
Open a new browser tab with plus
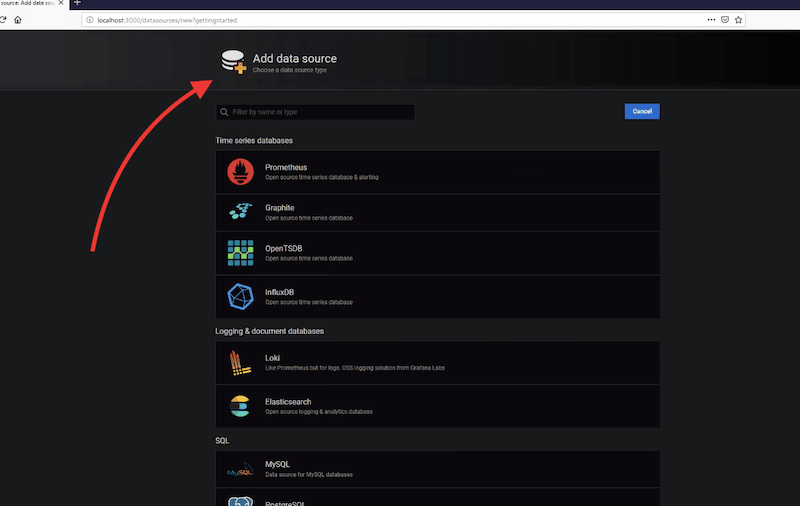[78, 3]
